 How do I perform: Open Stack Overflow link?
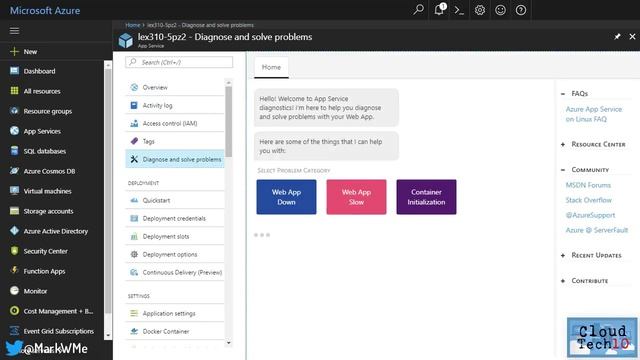[x=589, y=200]
